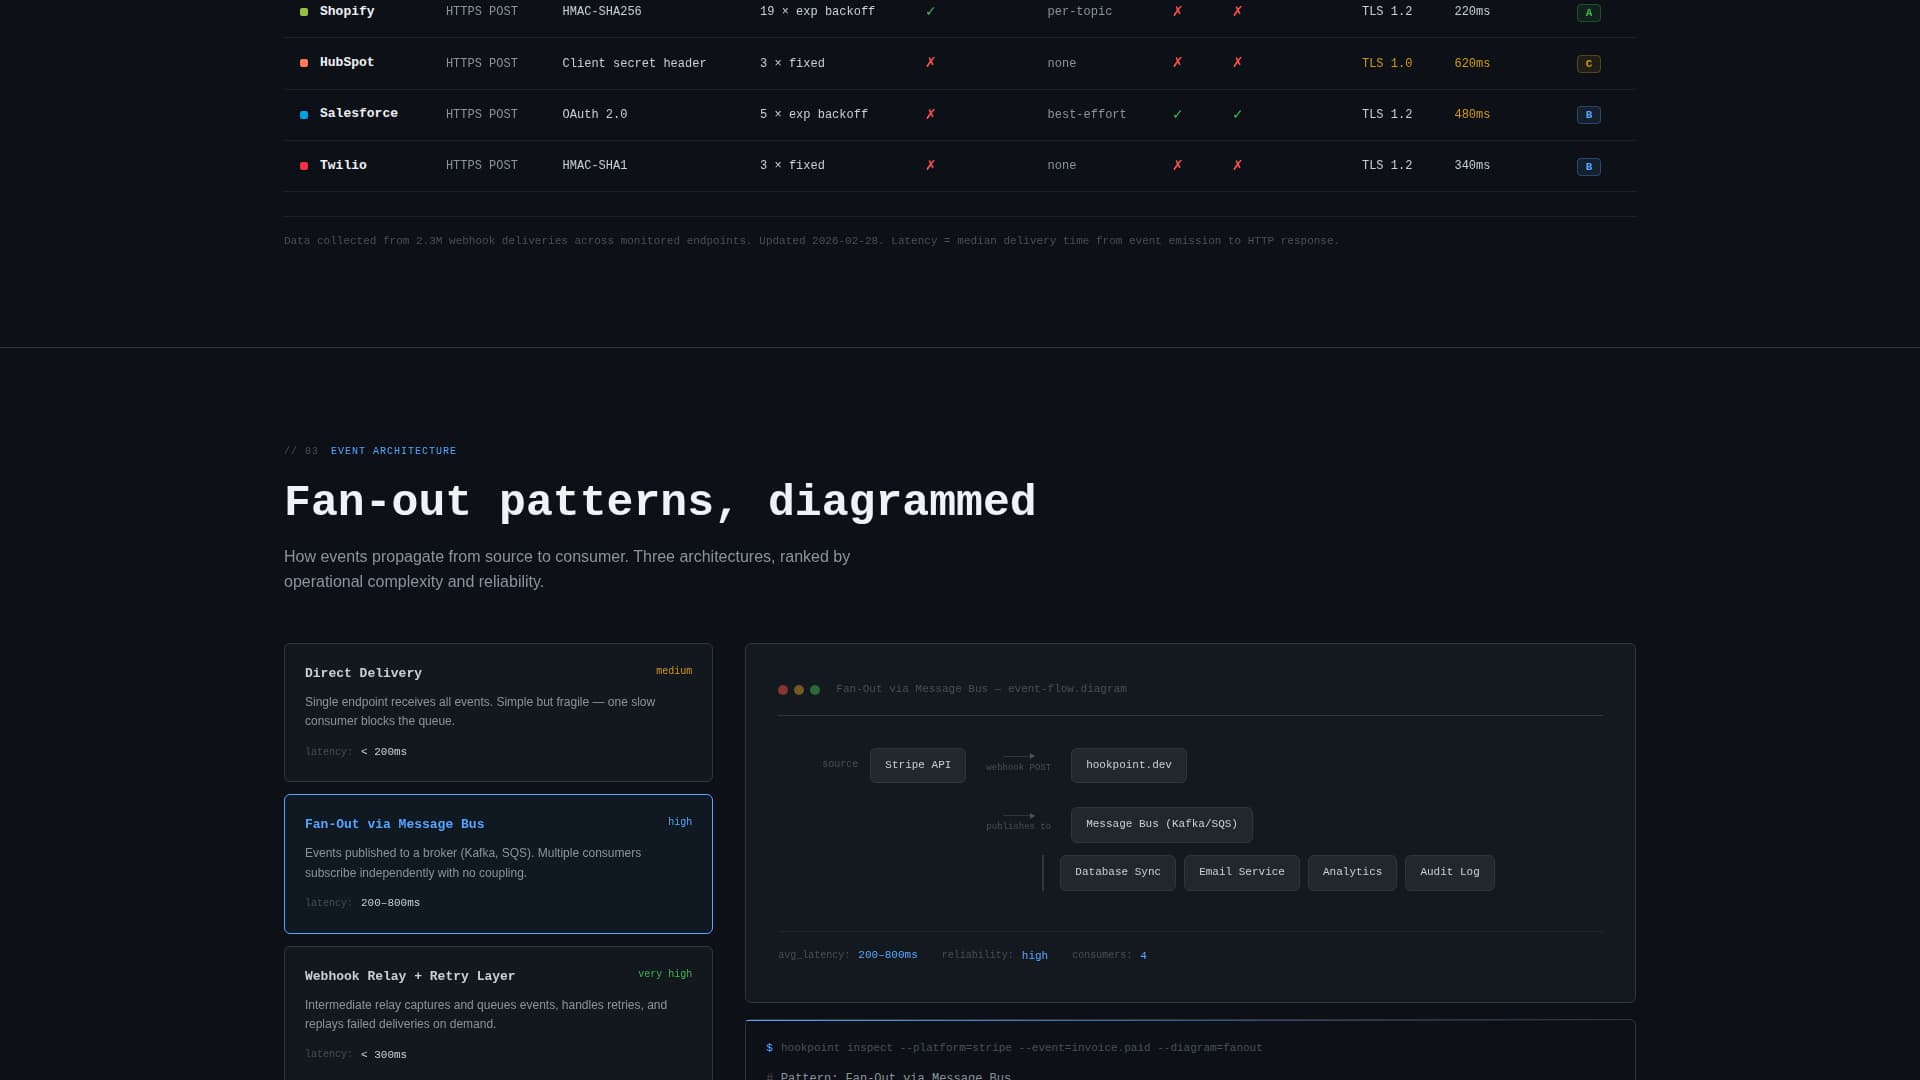
Task: Click the Stripe API source button
Action: pos(917,765)
